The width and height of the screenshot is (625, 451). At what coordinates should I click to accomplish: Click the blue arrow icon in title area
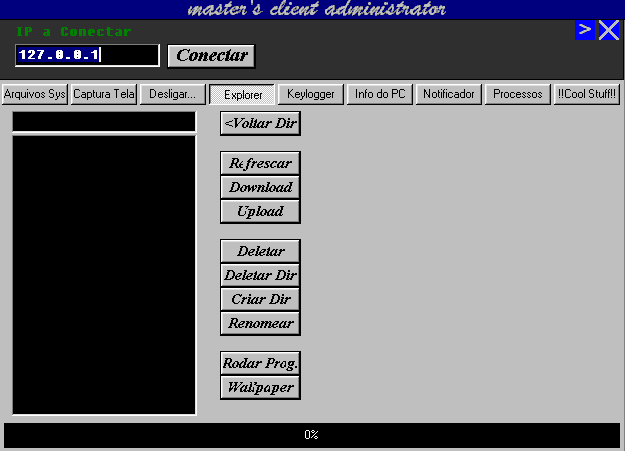tap(585, 30)
